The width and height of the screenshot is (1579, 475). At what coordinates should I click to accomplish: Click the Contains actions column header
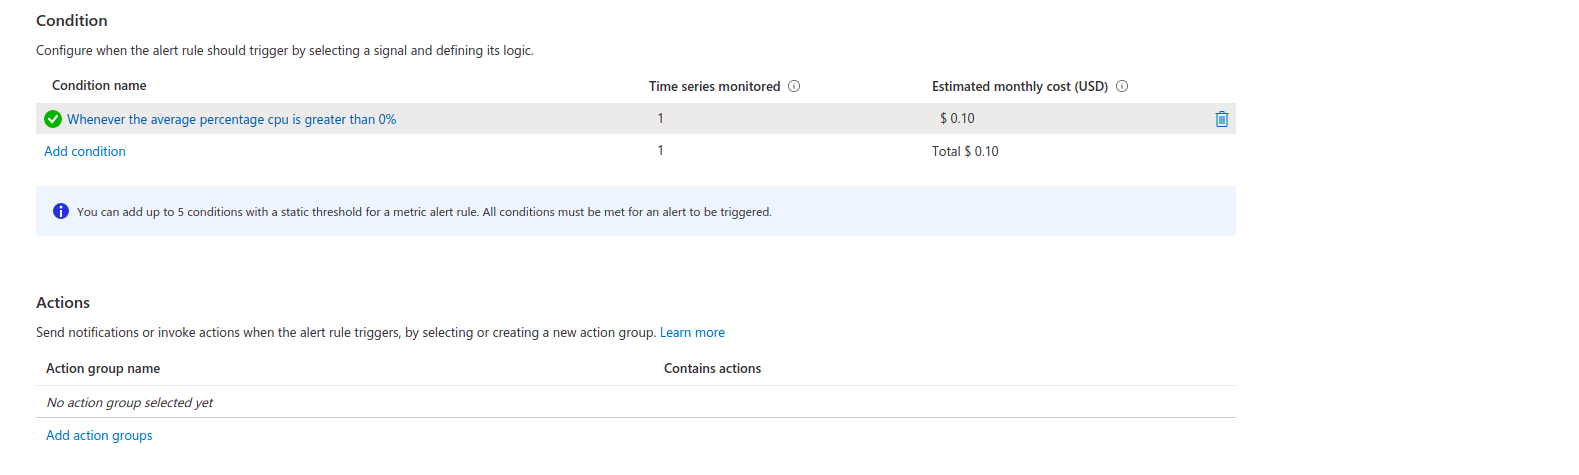(712, 368)
